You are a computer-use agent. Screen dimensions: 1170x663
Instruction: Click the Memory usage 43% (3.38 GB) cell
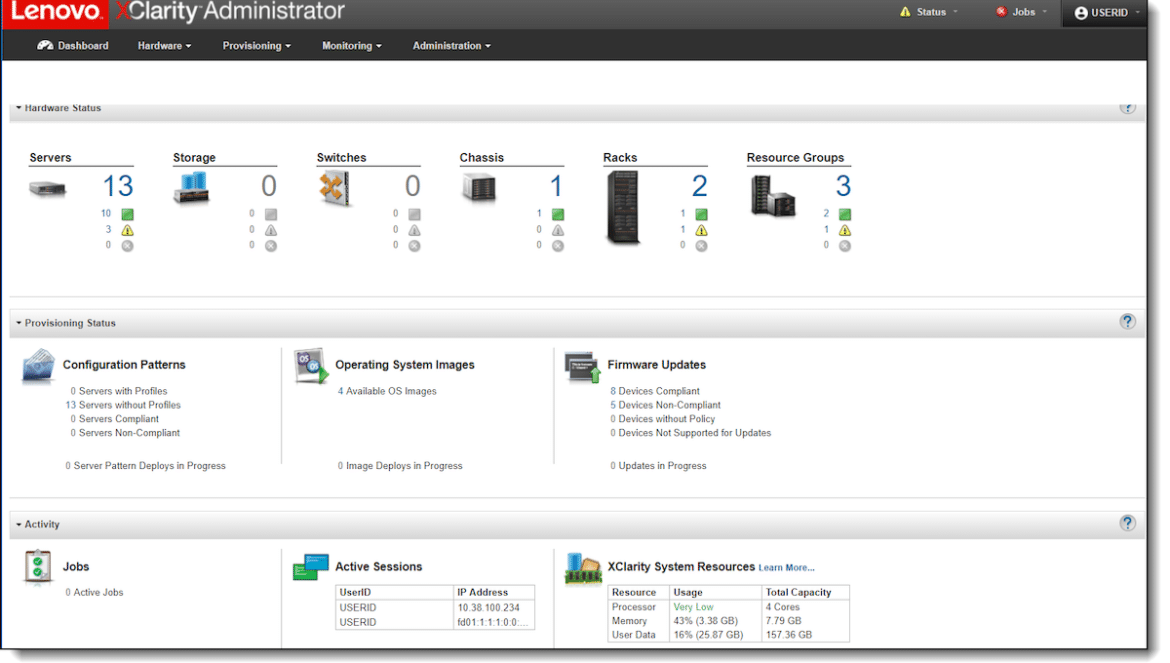(x=715, y=620)
